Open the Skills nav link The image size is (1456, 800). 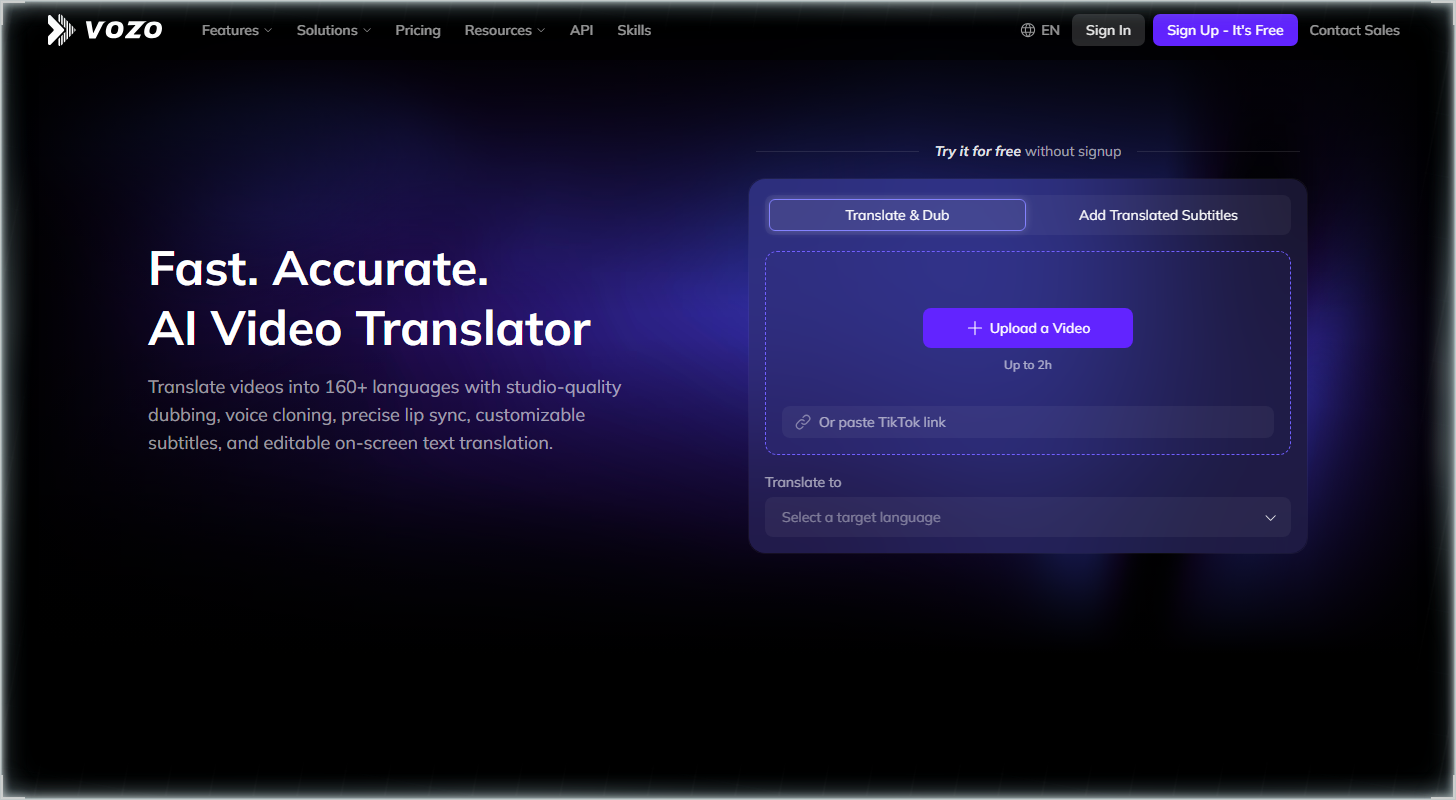click(x=634, y=30)
